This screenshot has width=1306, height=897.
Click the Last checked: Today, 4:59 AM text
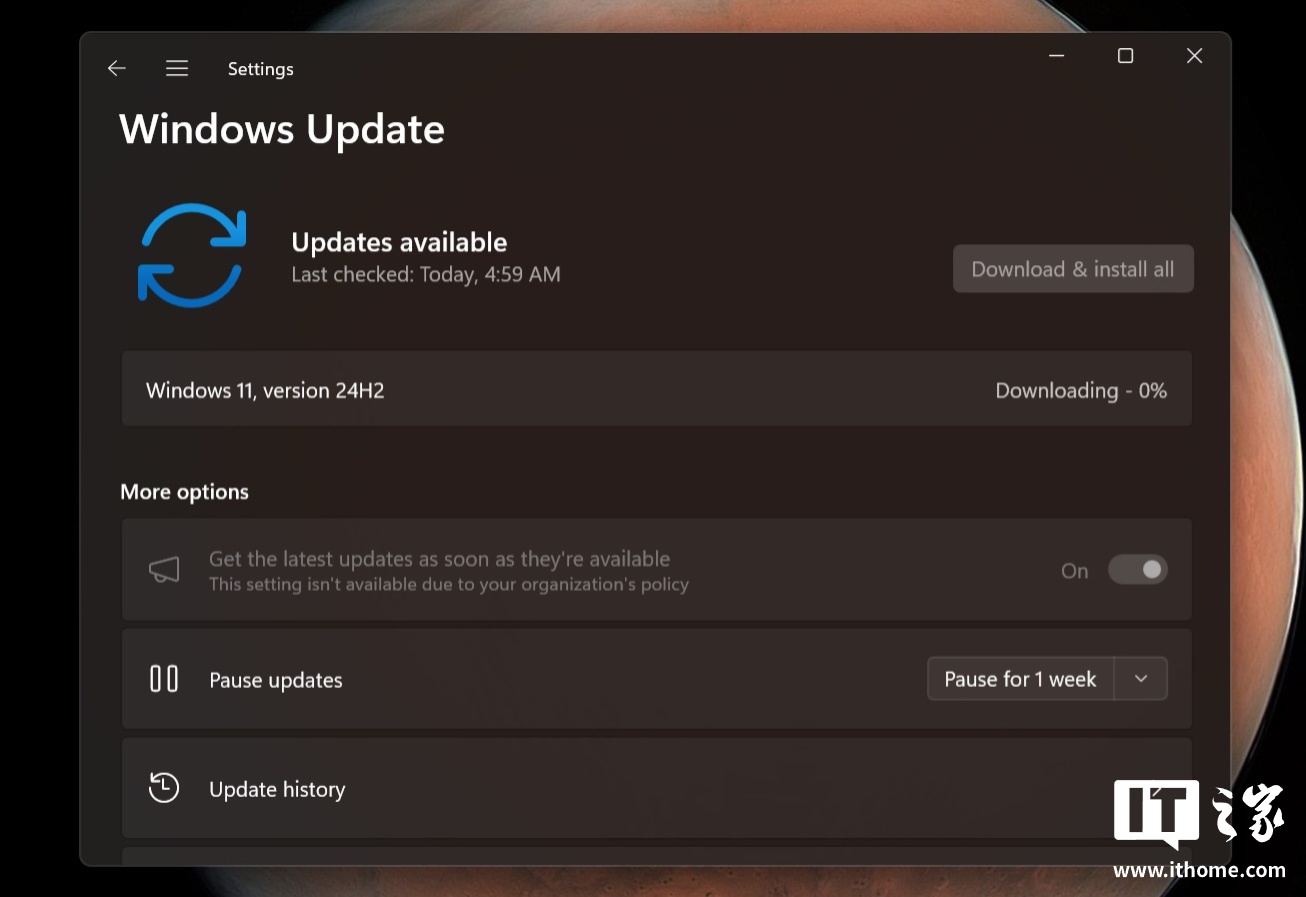click(426, 274)
